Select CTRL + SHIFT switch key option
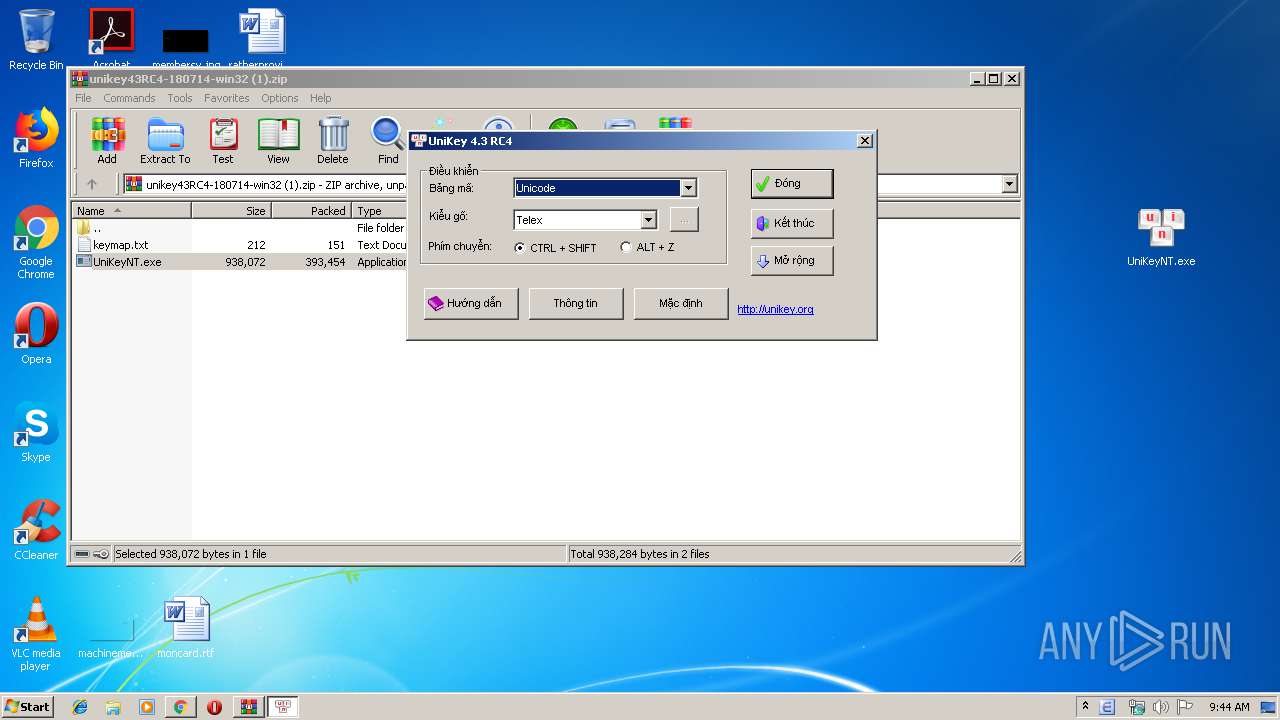 click(x=555, y=248)
